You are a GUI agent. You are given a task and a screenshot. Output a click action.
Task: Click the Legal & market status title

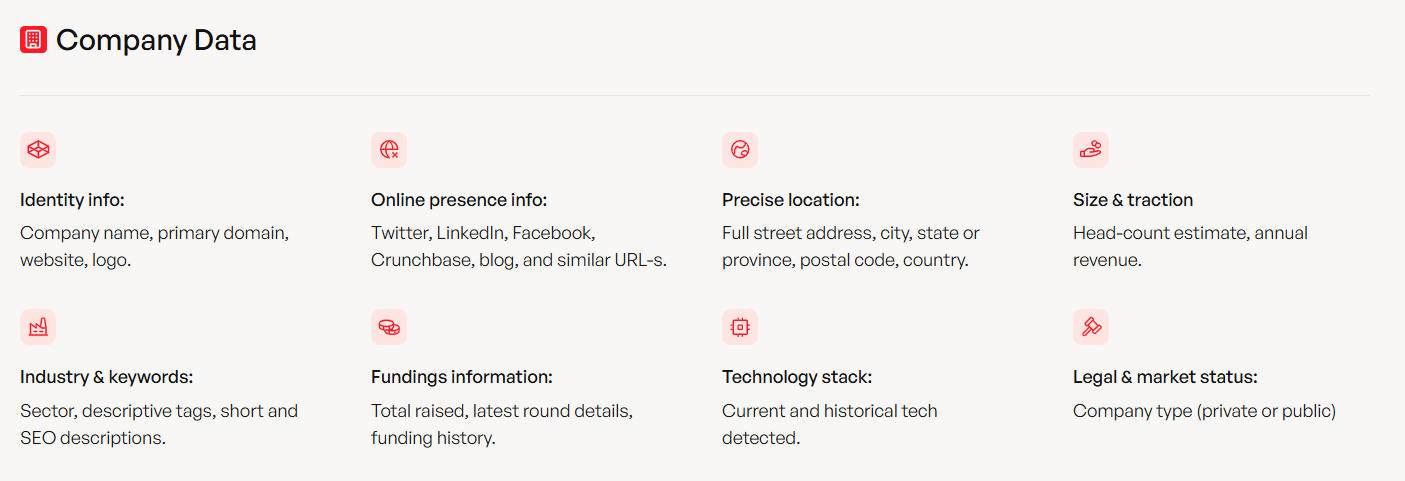(1165, 377)
